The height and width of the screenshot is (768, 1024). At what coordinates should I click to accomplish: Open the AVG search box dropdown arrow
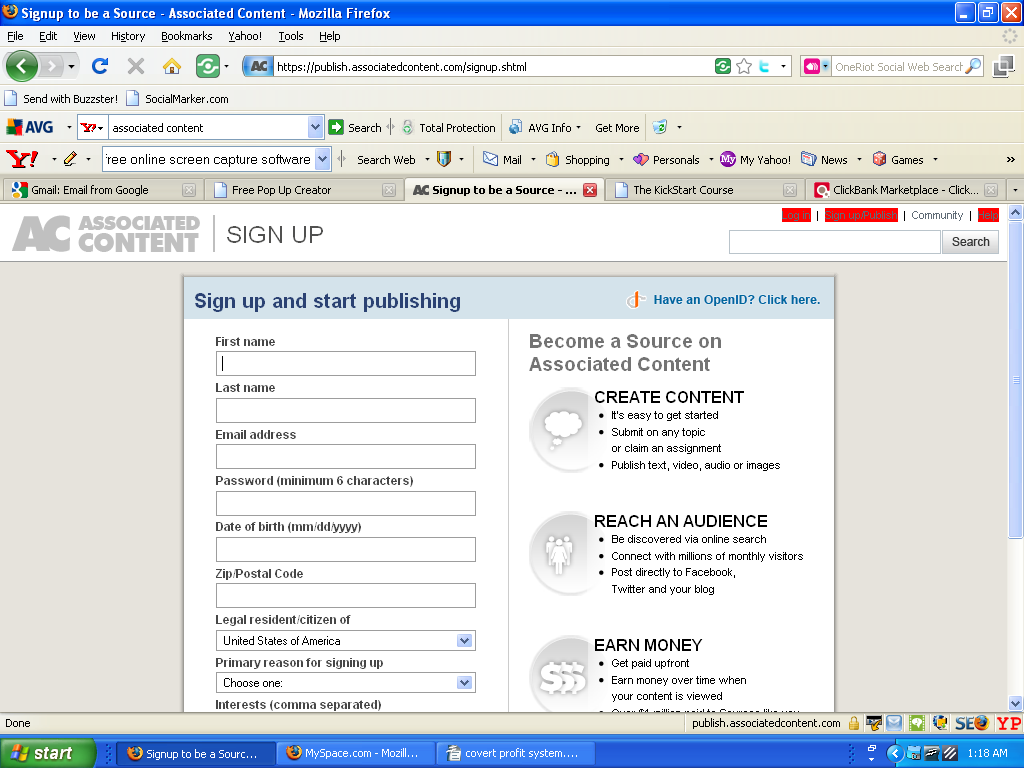tap(316, 128)
